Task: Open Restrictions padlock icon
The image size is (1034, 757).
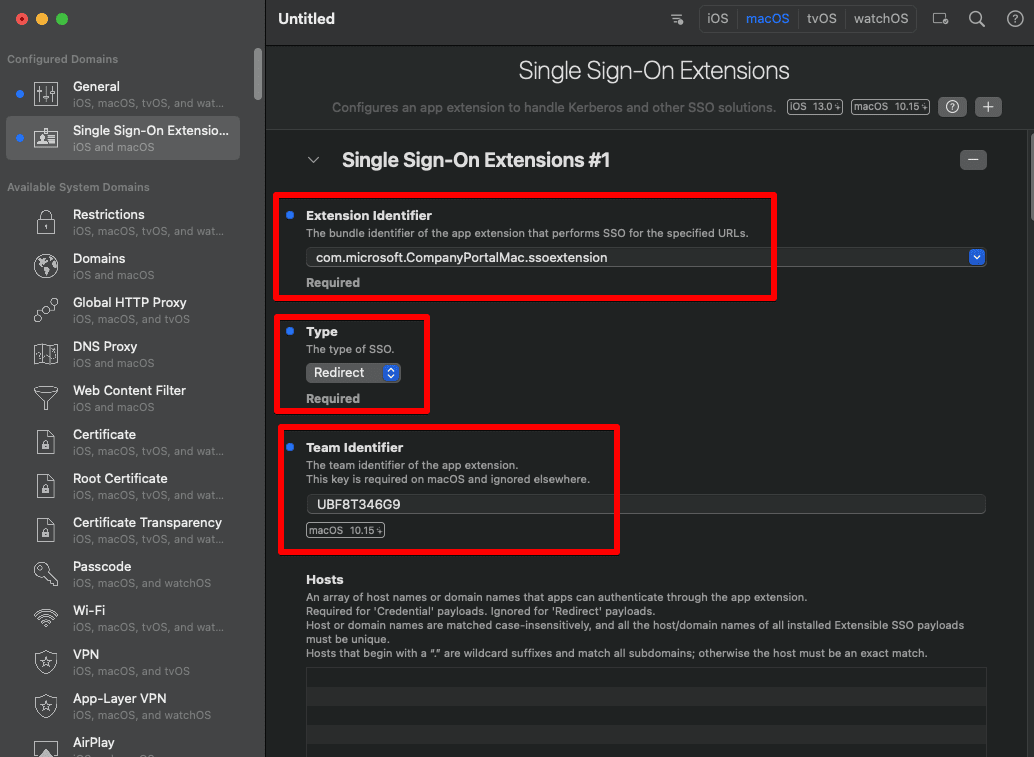Action: point(46,222)
